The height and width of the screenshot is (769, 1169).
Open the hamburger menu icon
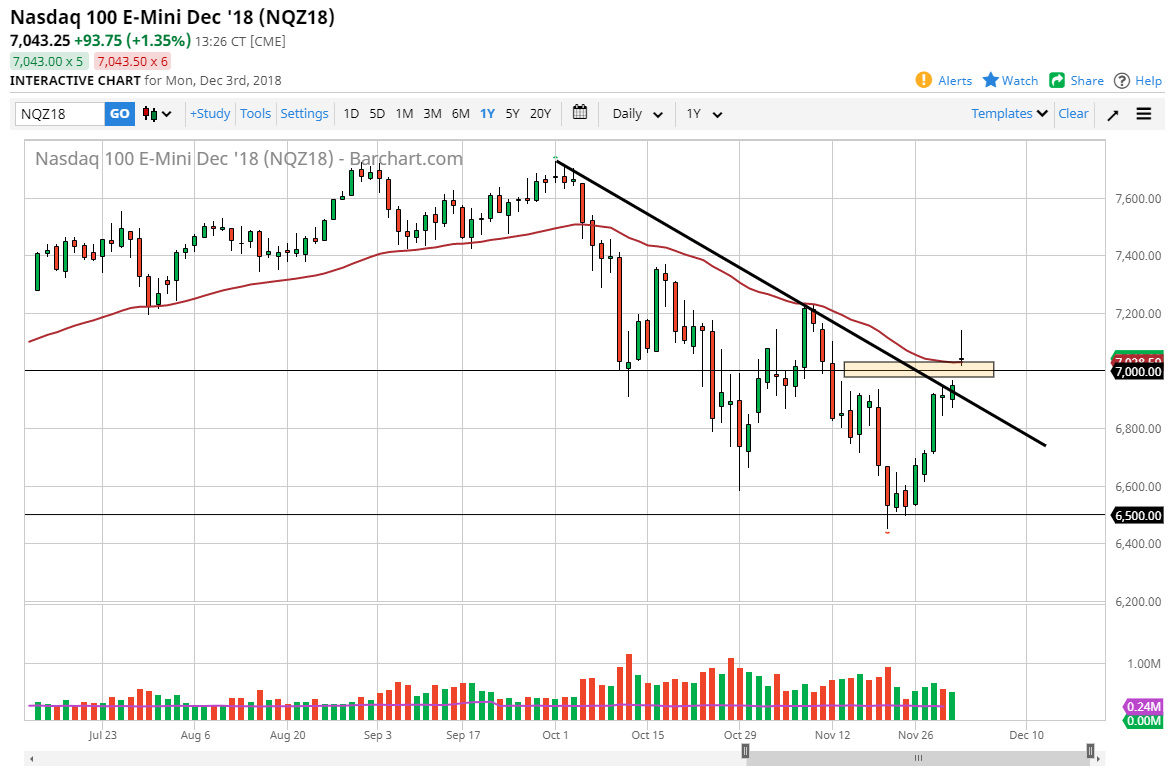pos(1144,114)
